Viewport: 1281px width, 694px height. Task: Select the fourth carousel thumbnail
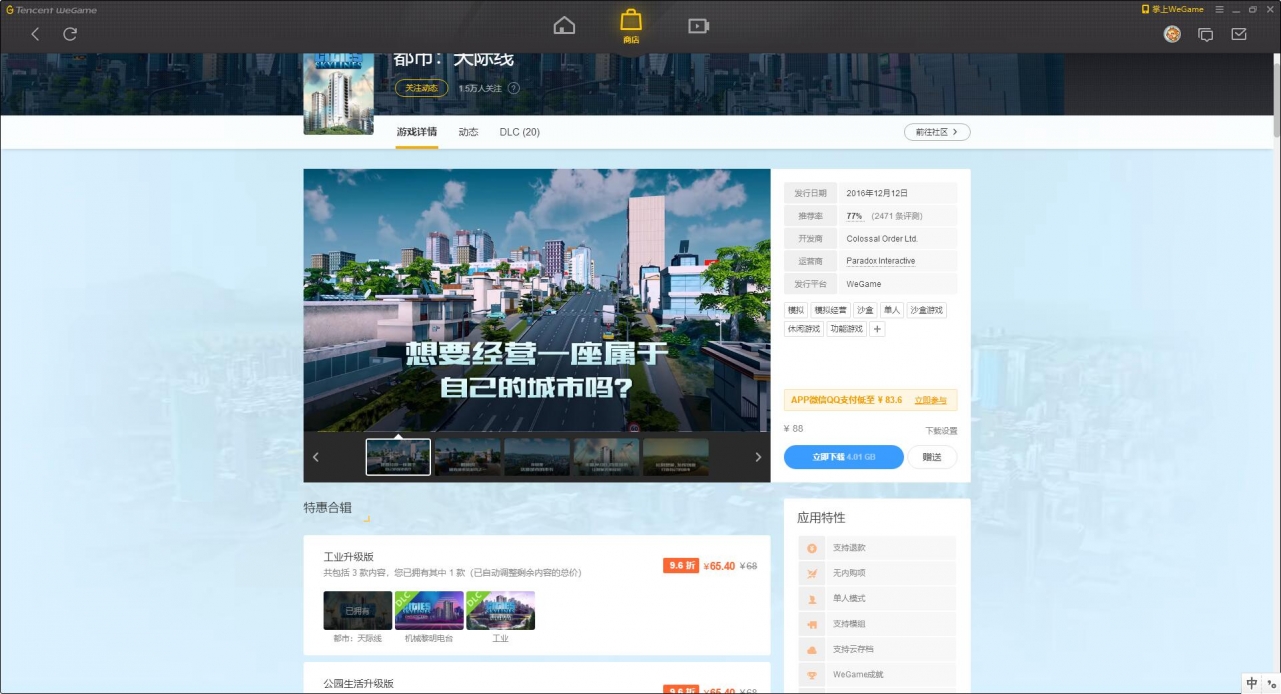point(606,457)
